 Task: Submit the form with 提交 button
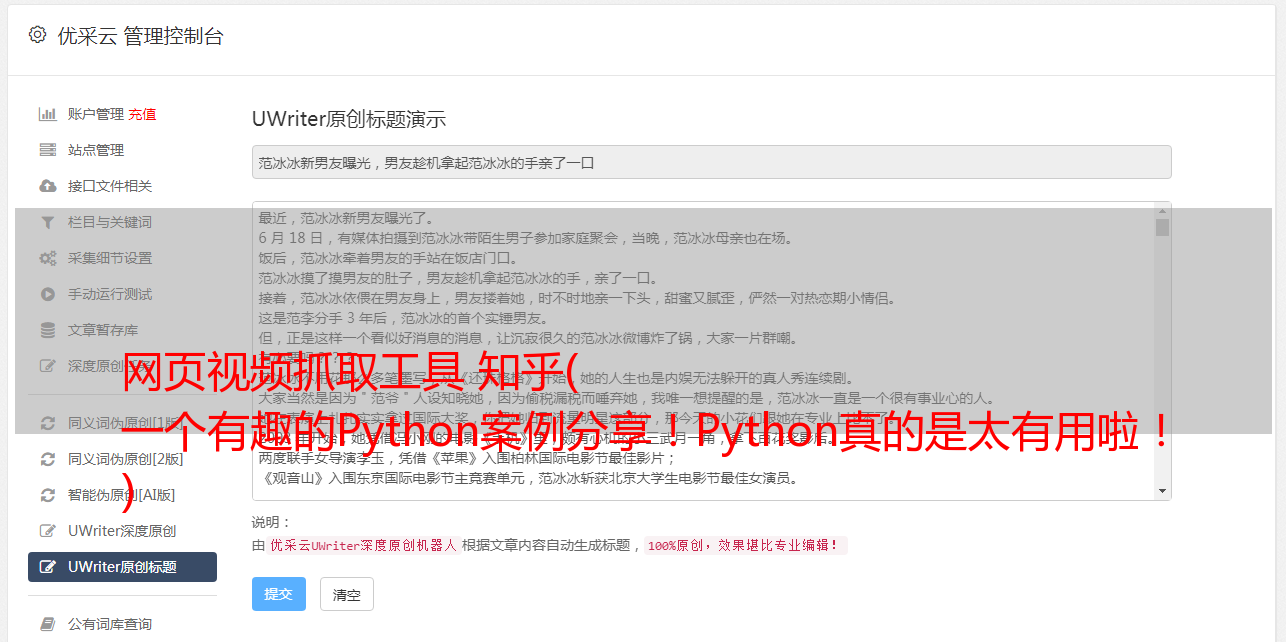point(278,594)
